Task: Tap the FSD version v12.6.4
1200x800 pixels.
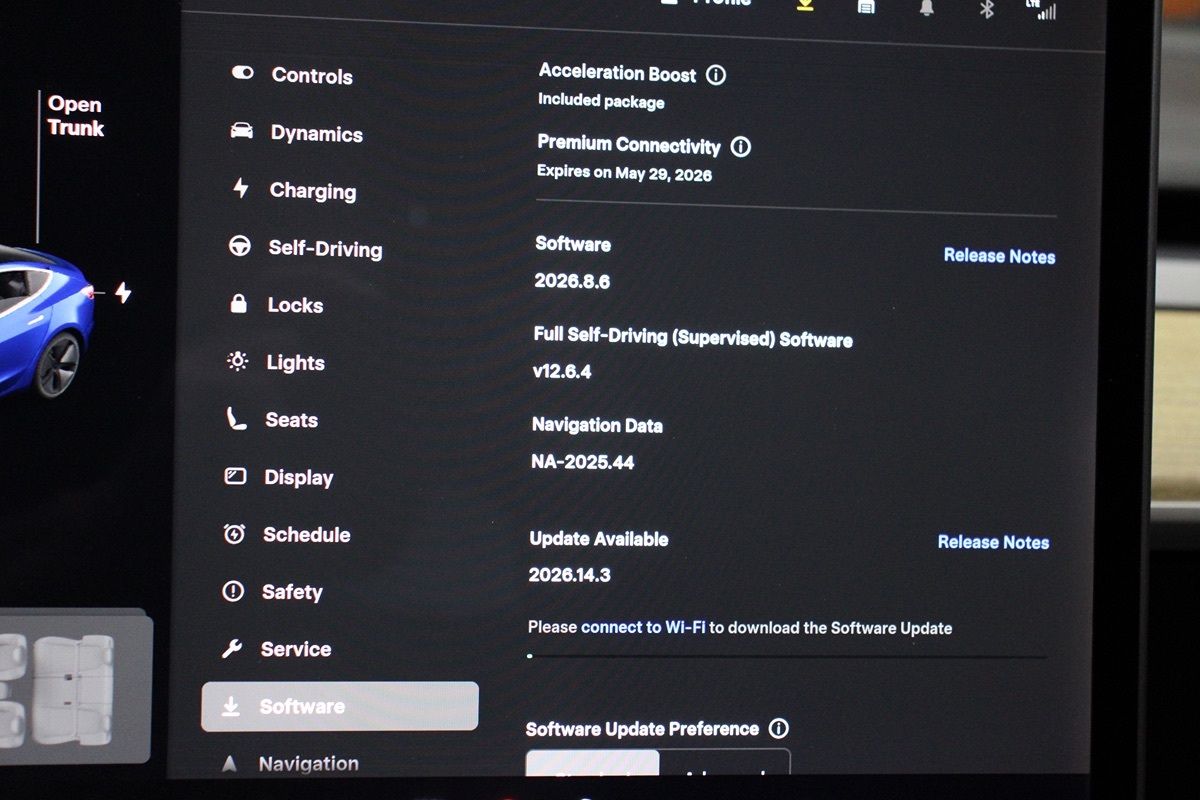Action: pyautogui.click(x=562, y=371)
